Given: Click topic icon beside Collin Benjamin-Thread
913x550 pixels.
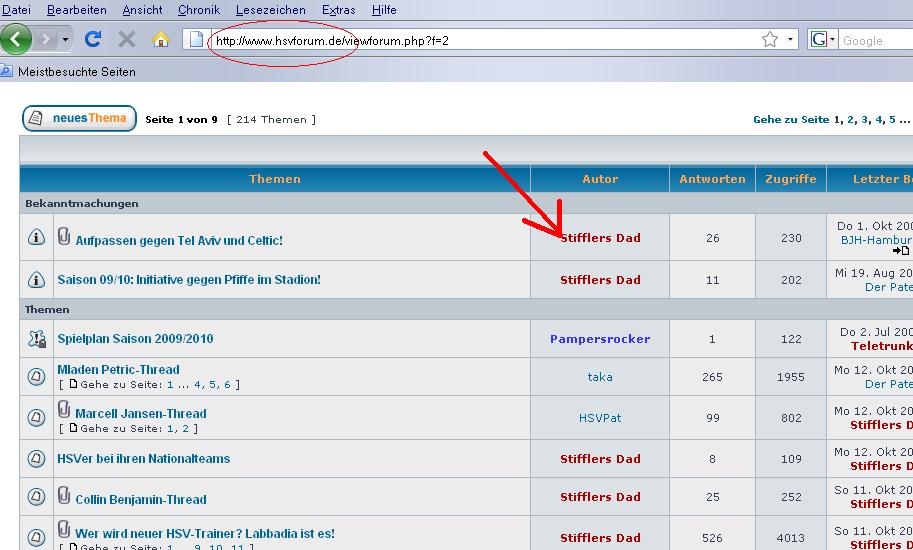Looking at the screenshot, I should point(36,496).
